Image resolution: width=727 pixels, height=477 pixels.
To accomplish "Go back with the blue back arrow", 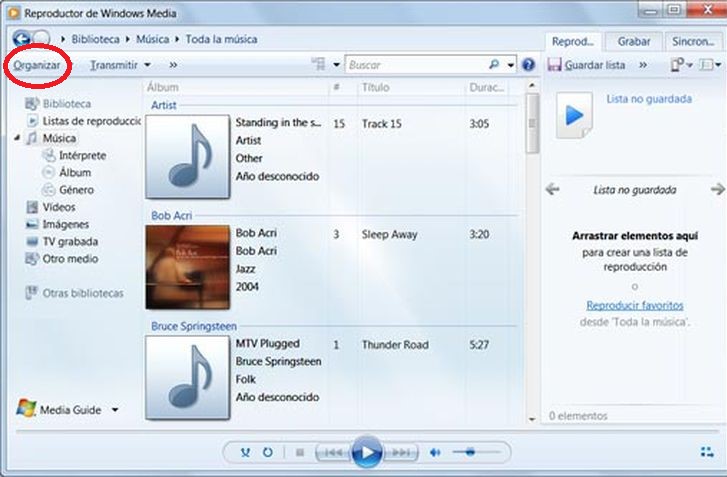I will 21,39.
